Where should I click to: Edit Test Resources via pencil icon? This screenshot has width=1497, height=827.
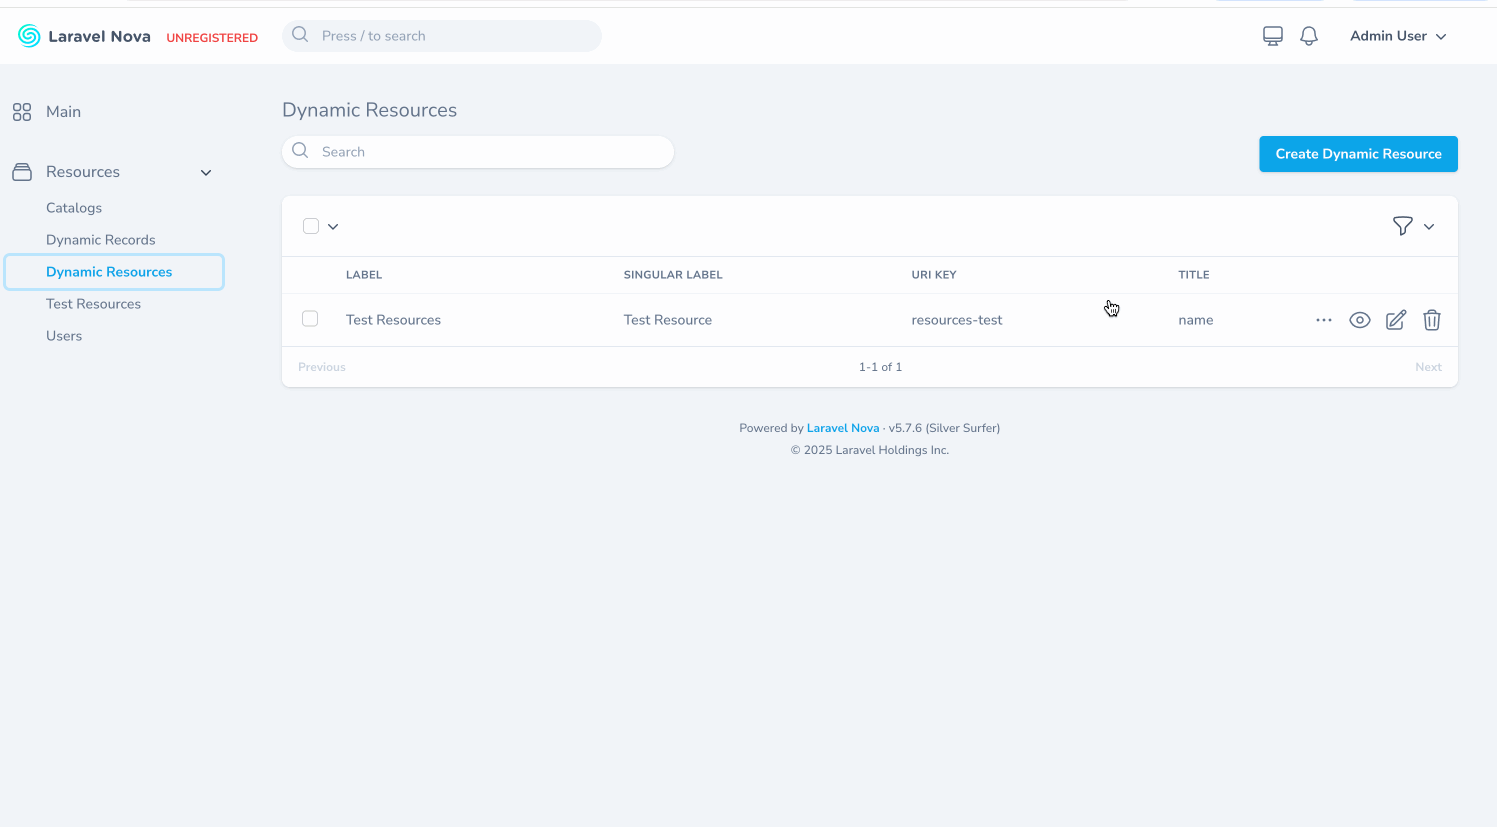(1396, 320)
